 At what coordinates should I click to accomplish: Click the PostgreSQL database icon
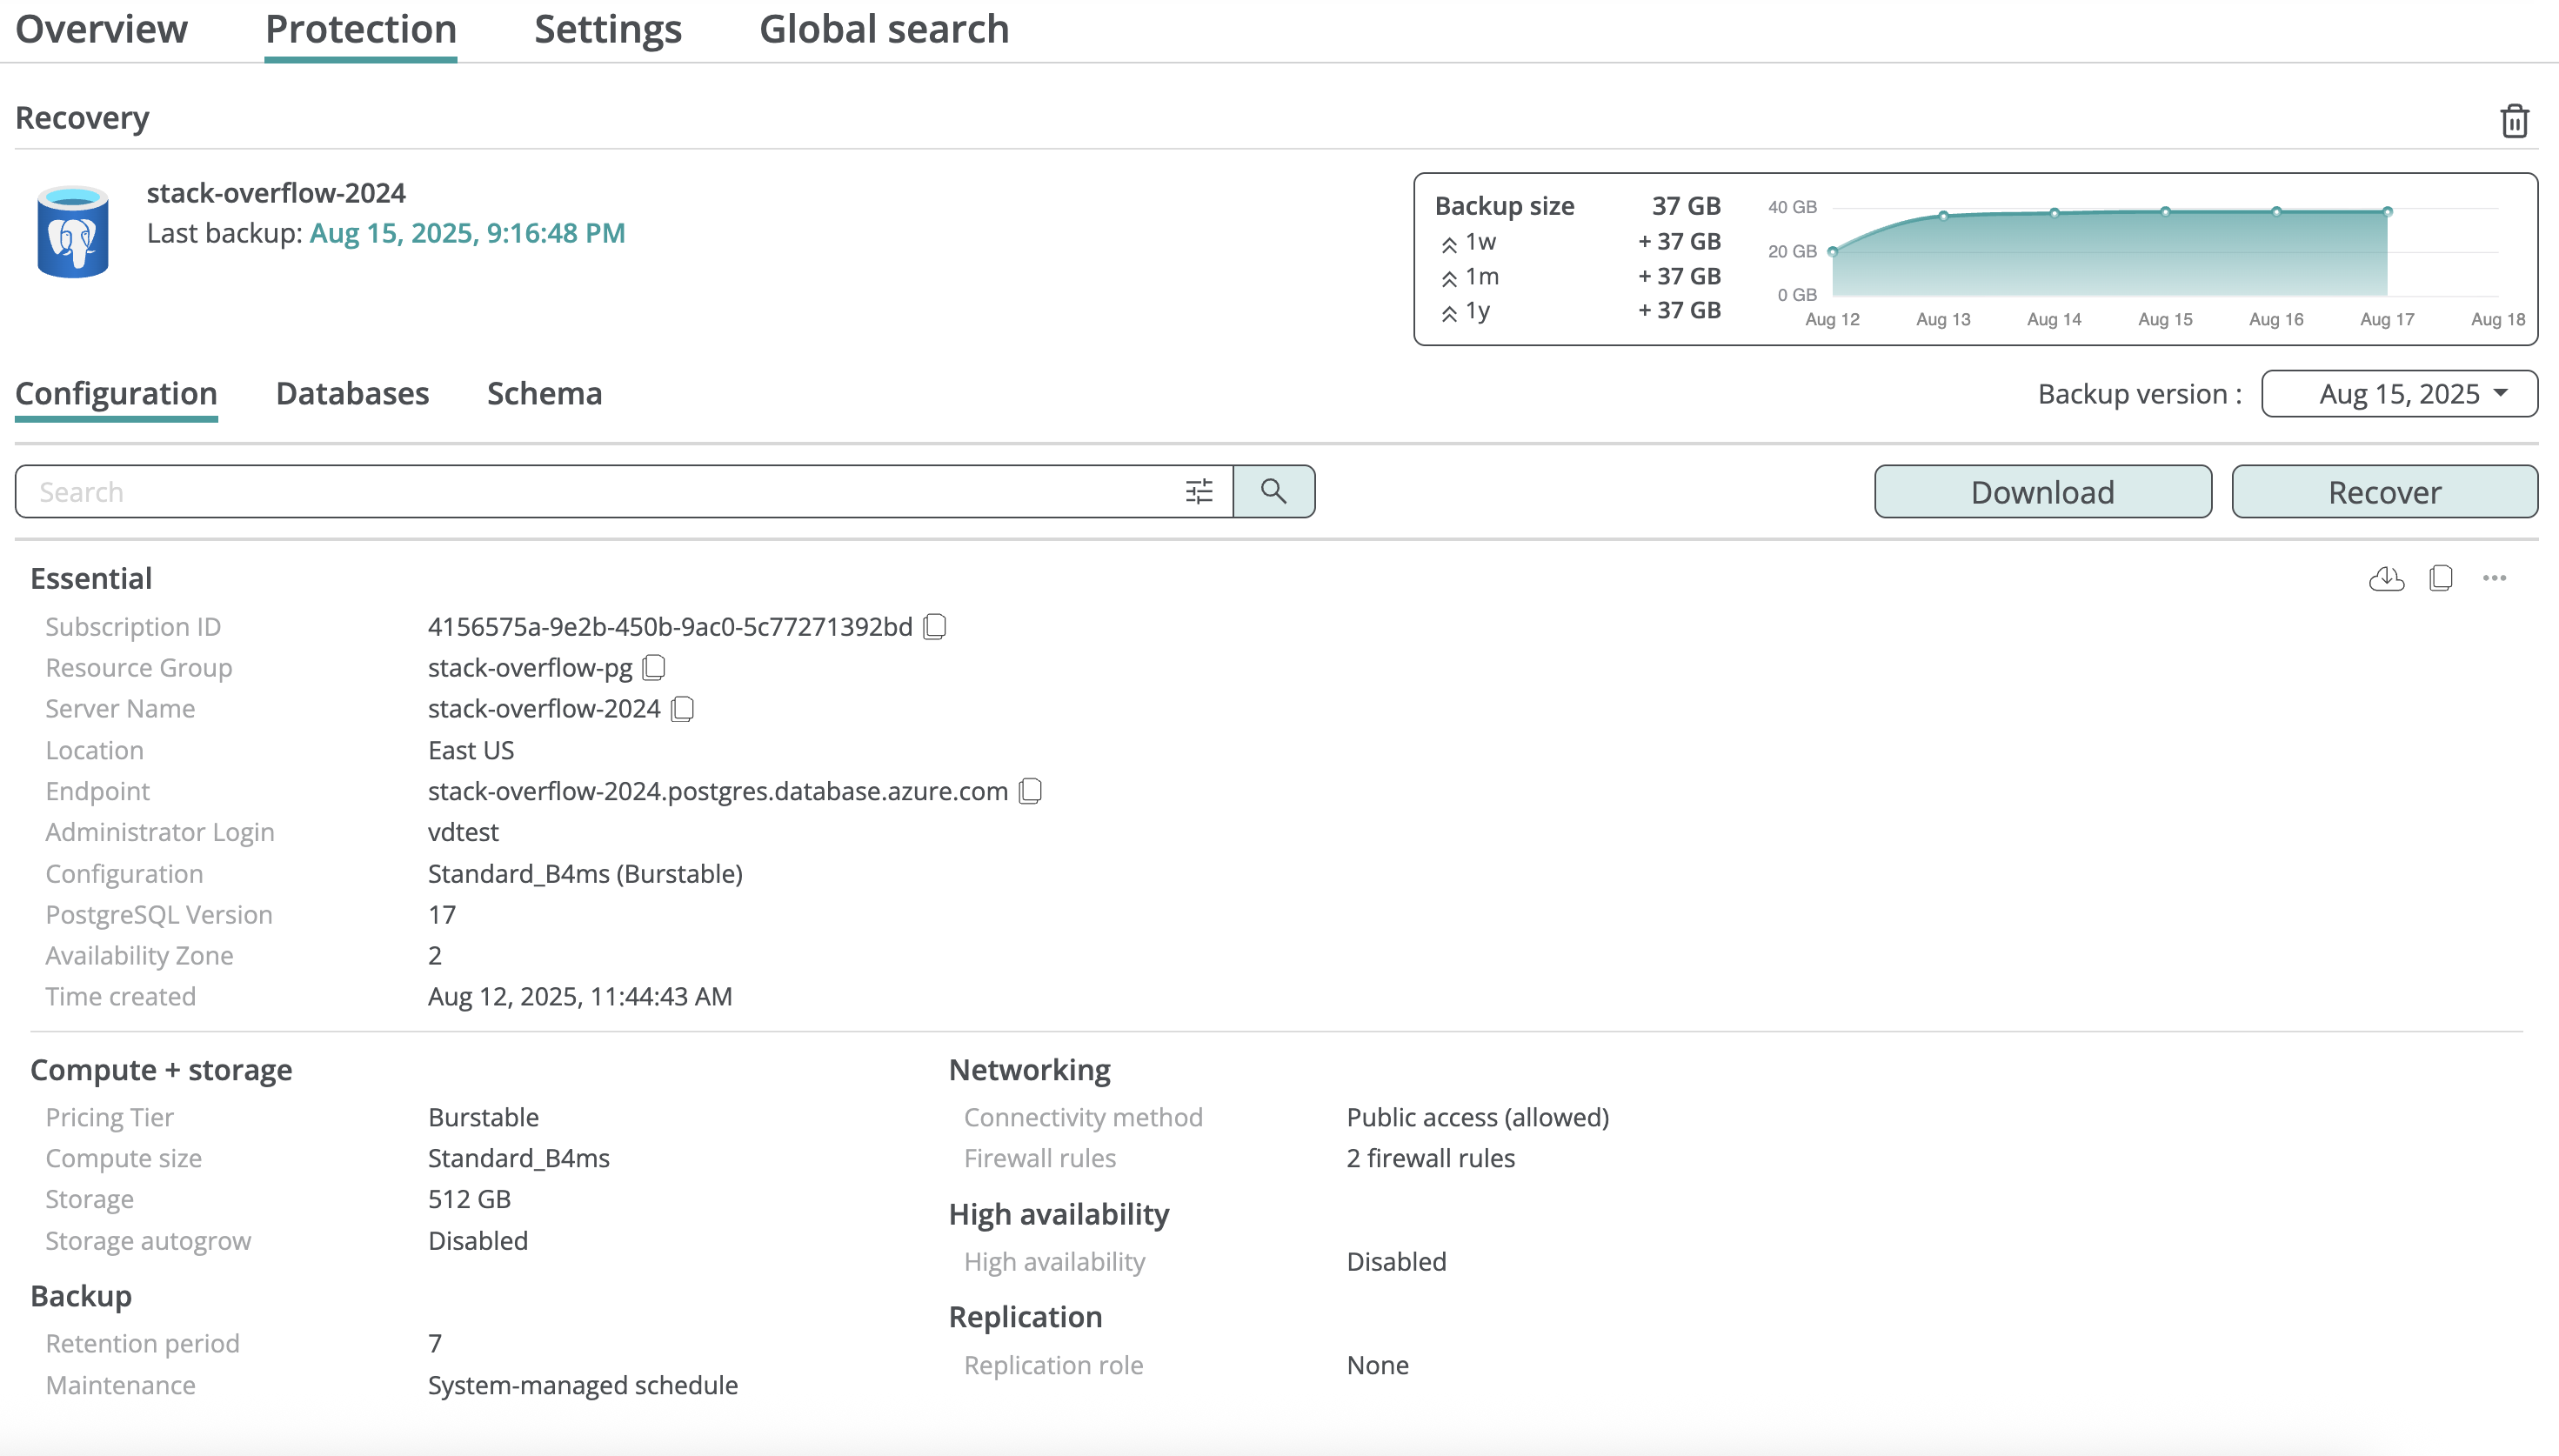72,232
